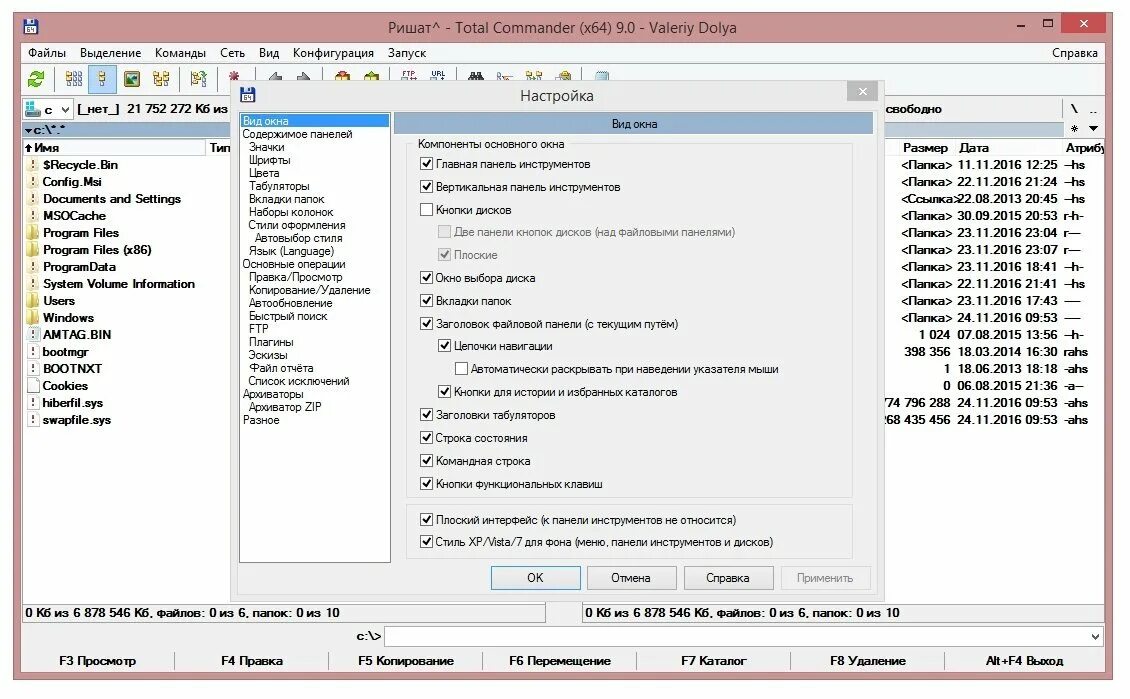Enable thumbnail view picture icon in toolbar
Viewport: 1130px width, 699px height.
[131, 79]
